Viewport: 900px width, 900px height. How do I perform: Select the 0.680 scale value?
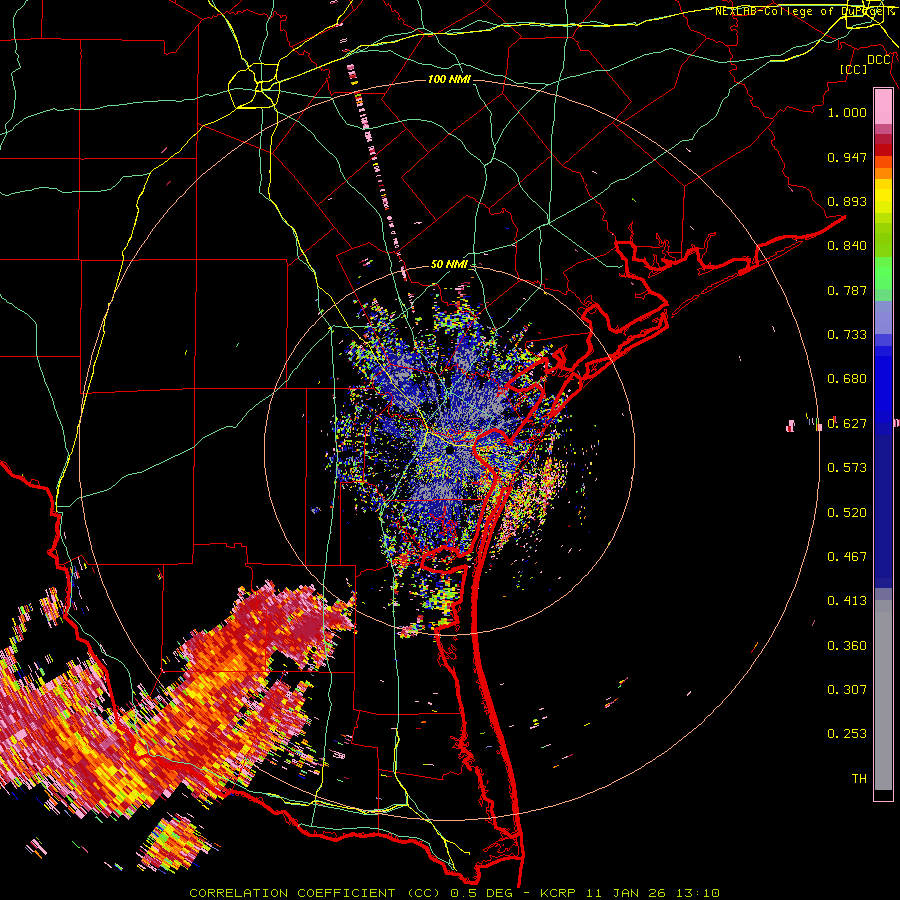[847, 379]
